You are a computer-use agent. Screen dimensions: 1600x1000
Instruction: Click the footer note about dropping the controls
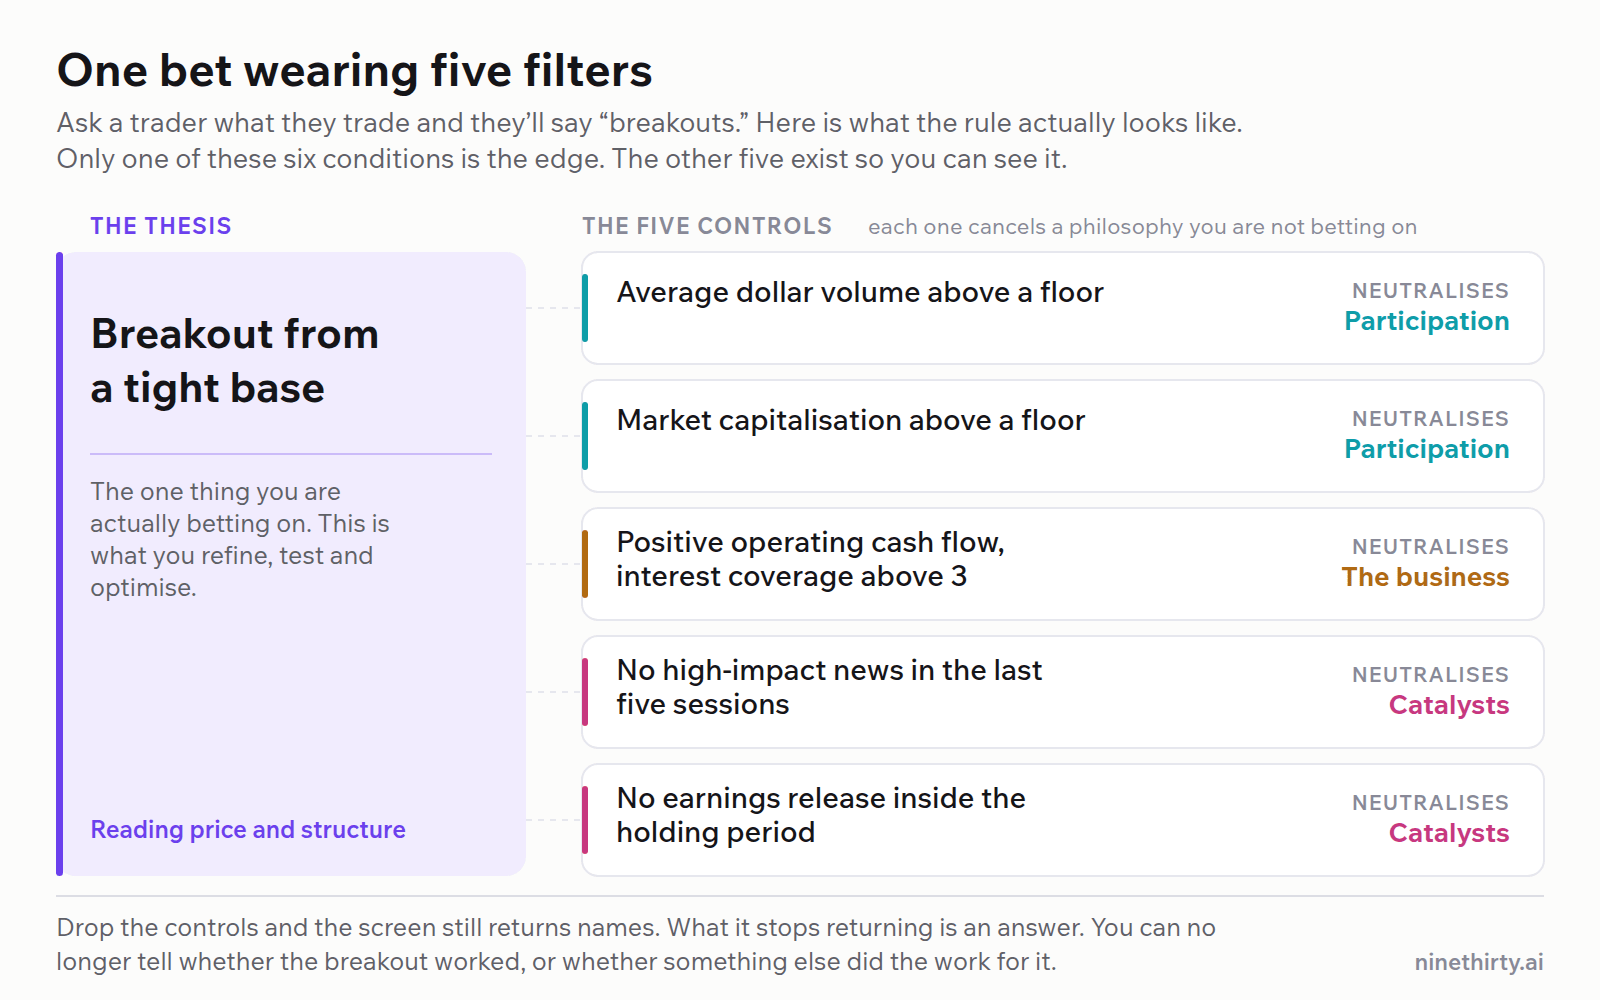click(636, 944)
